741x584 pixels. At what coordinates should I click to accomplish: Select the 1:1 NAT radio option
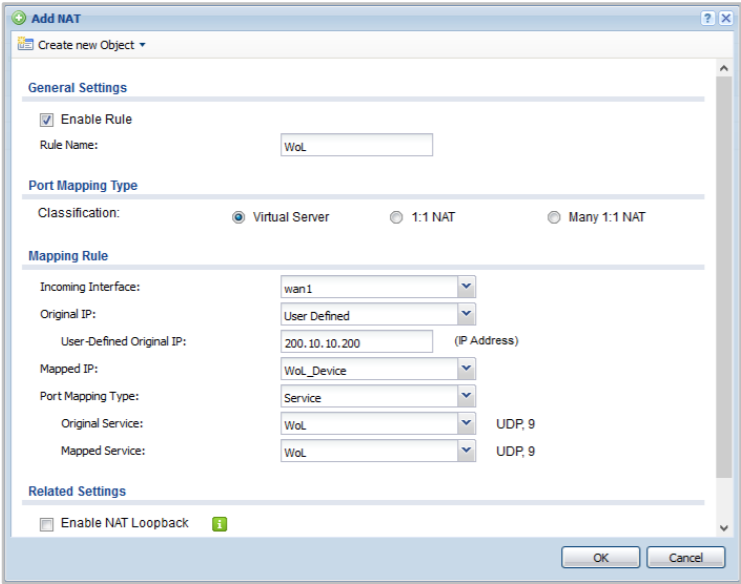pos(396,217)
